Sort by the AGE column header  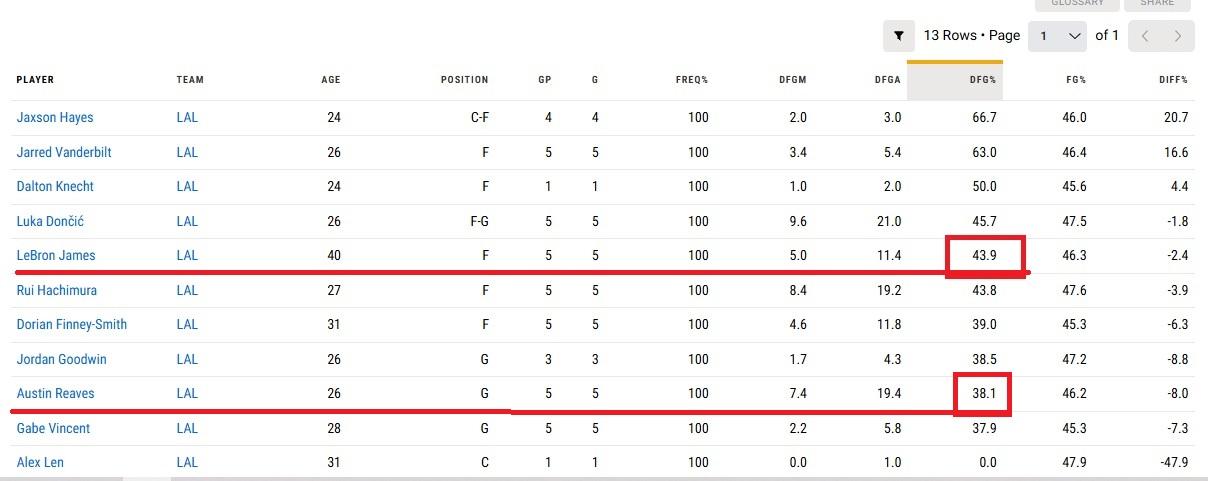[330, 80]
